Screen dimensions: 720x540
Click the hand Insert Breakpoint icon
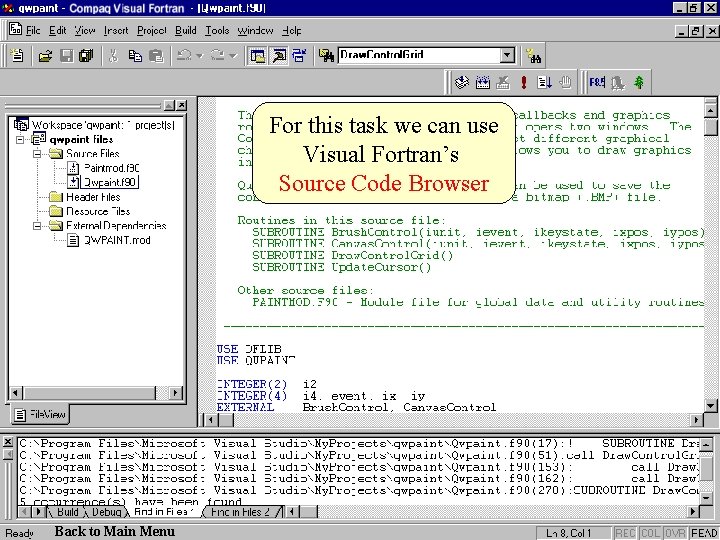(565, 83)
